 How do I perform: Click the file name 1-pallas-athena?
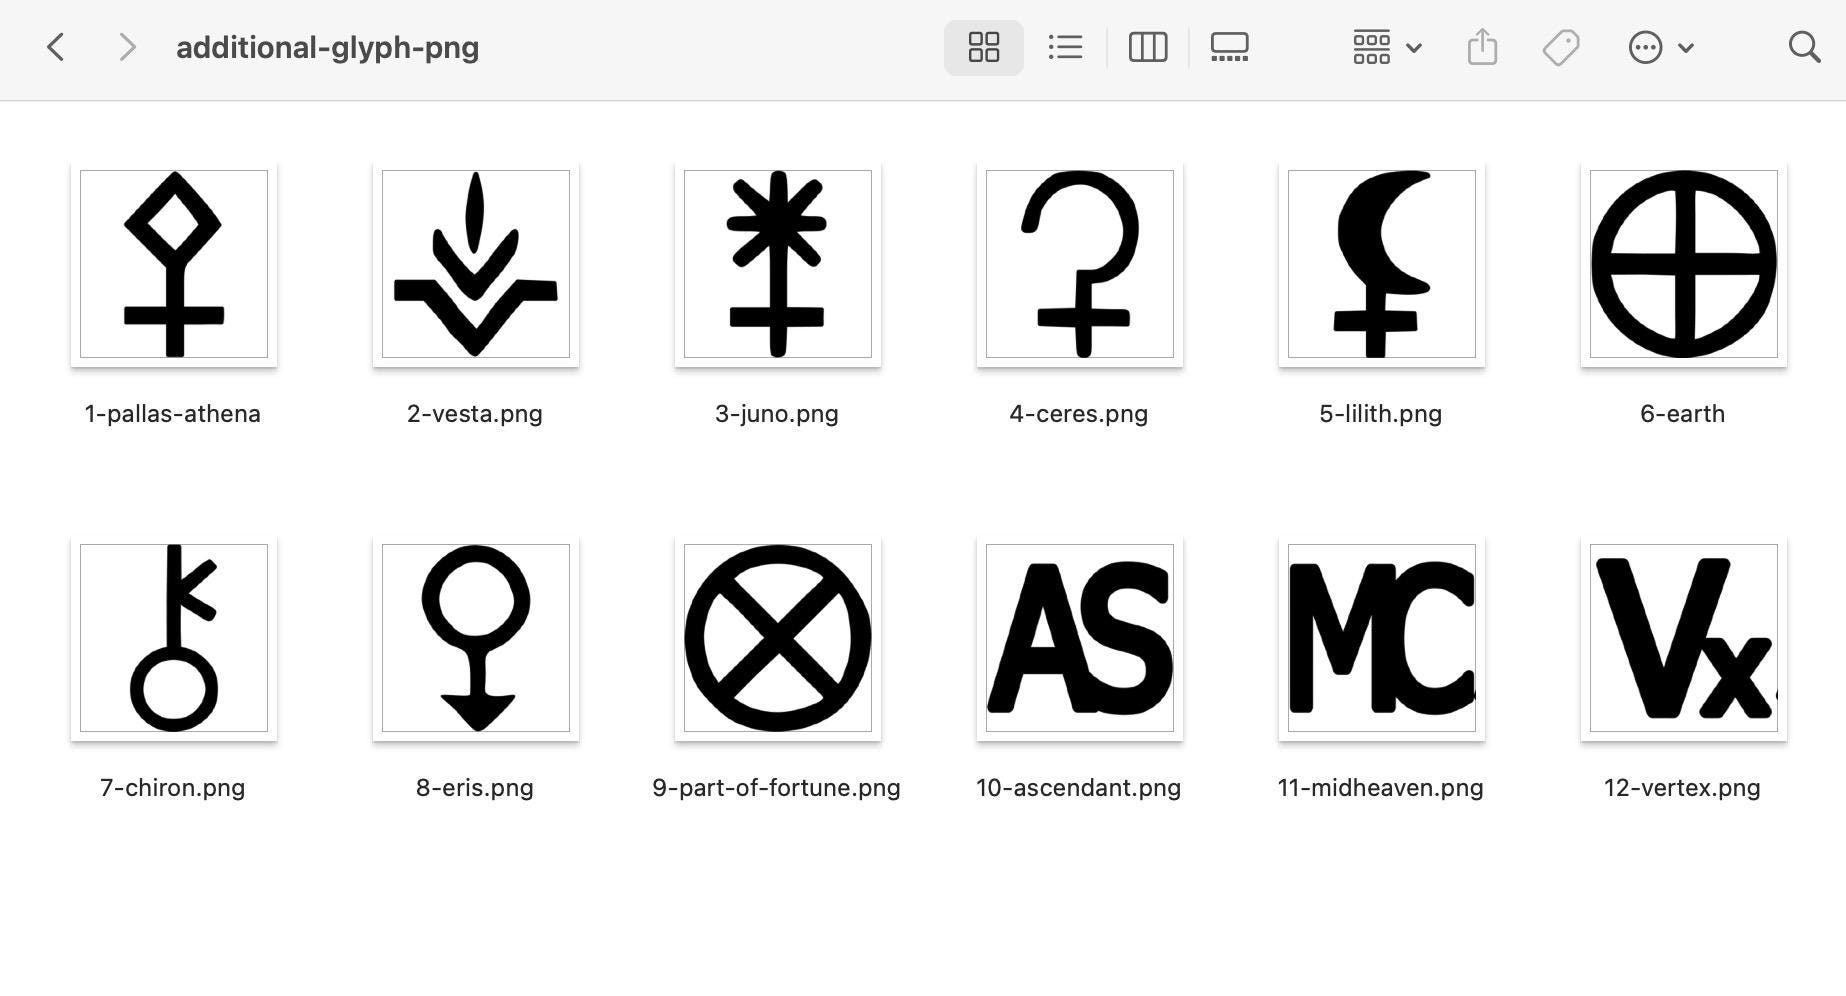[x=173, y=414]
